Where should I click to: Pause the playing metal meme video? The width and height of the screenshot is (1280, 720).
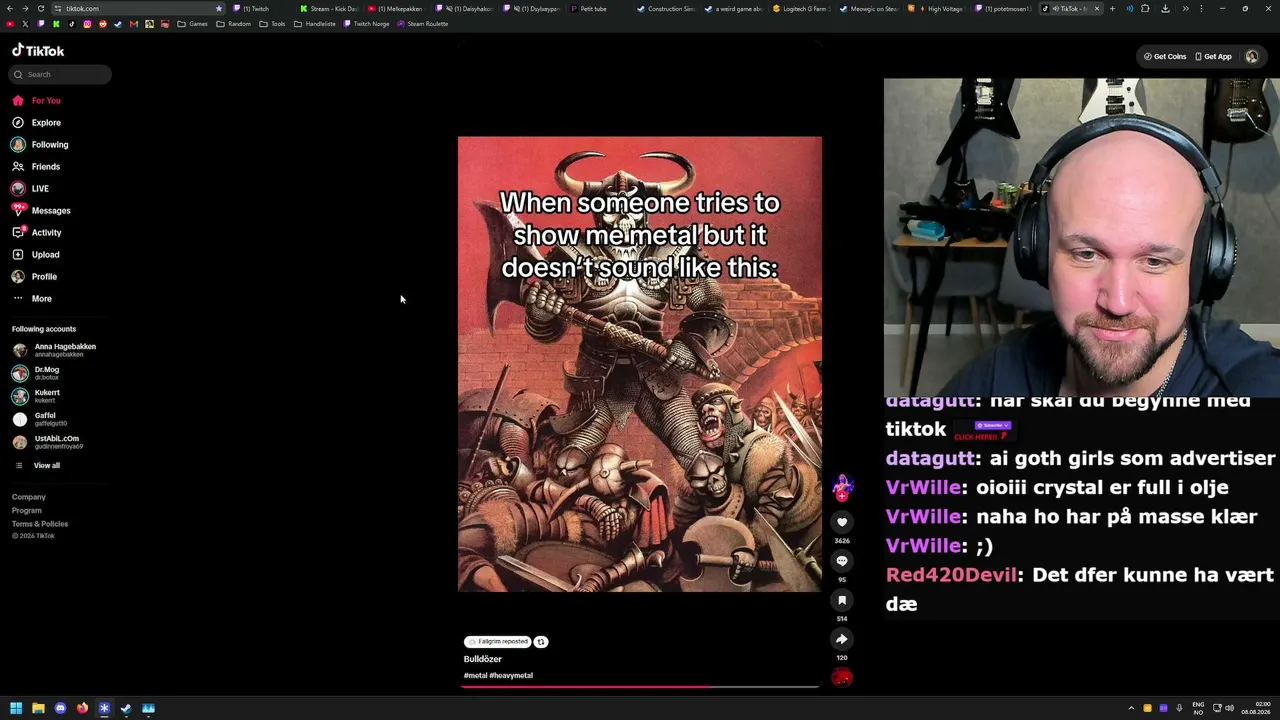640,364
